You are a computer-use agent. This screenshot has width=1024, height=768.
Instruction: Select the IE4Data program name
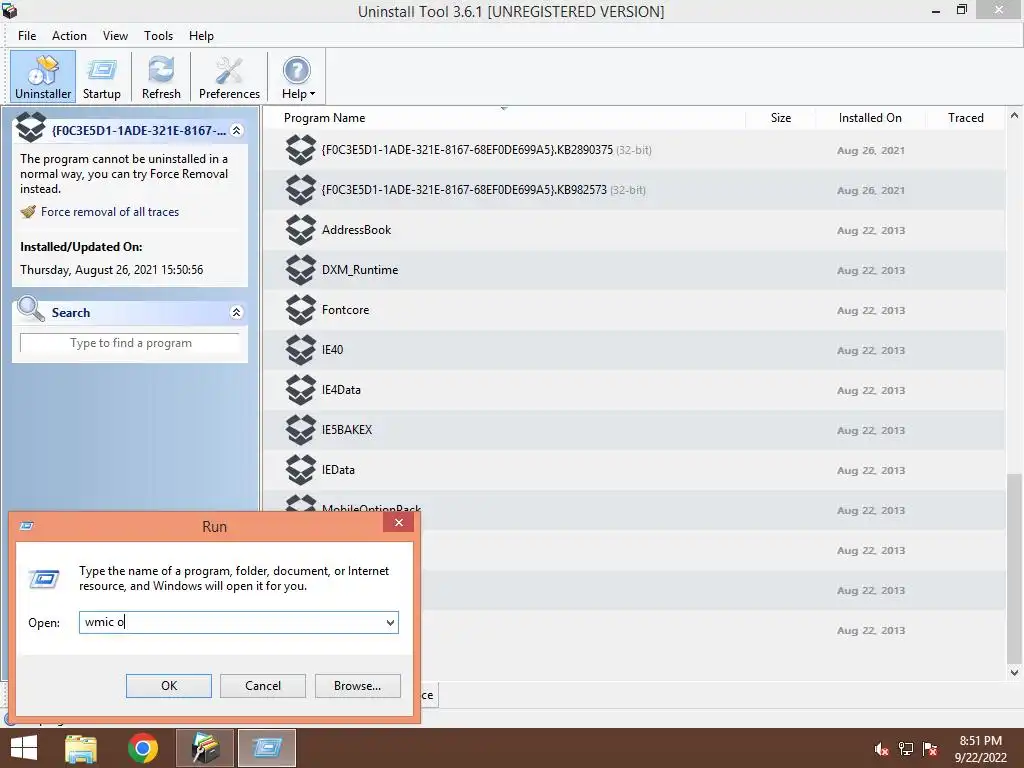coord(341,390)
